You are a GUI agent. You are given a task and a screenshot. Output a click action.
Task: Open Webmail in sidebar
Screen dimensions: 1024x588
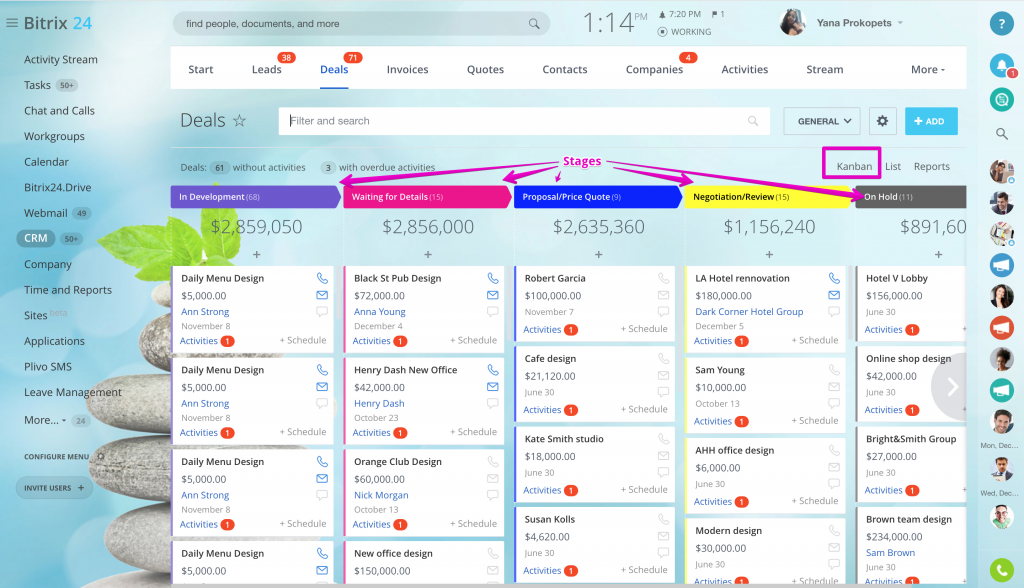(x=46, y=213)
